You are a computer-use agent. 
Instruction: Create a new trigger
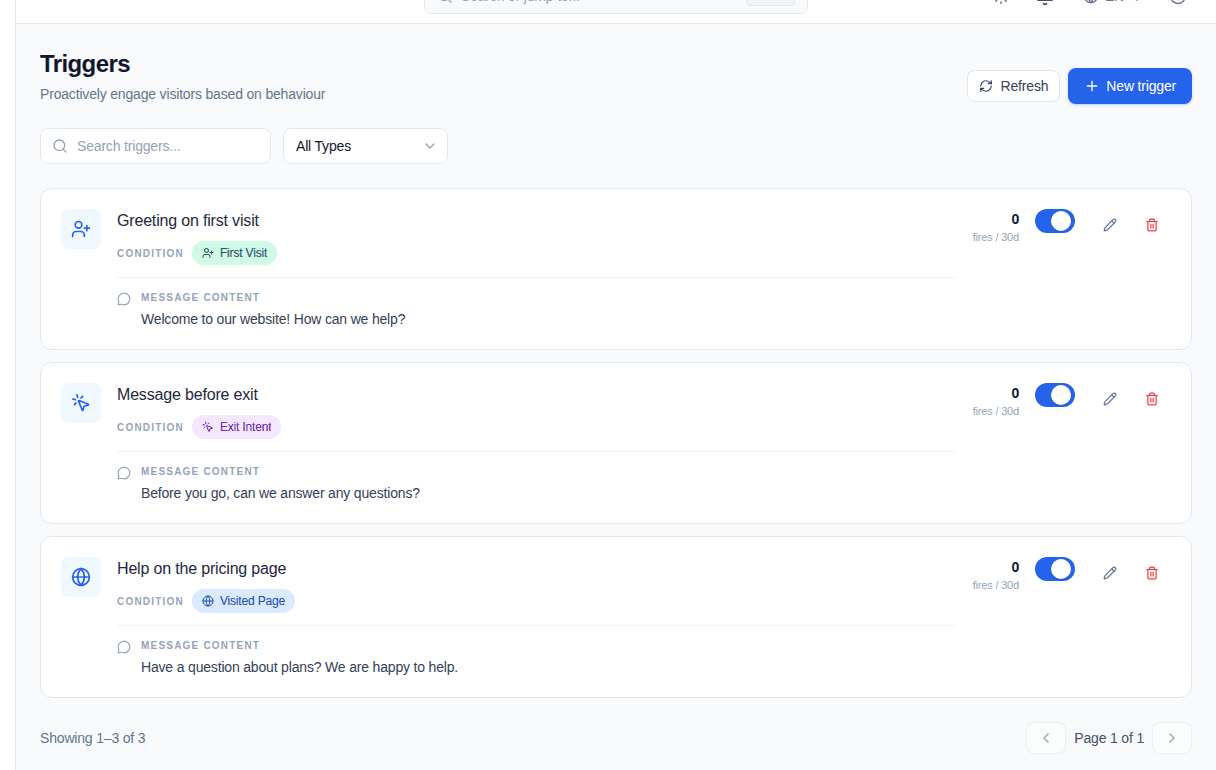click(x=1130, y=86)
